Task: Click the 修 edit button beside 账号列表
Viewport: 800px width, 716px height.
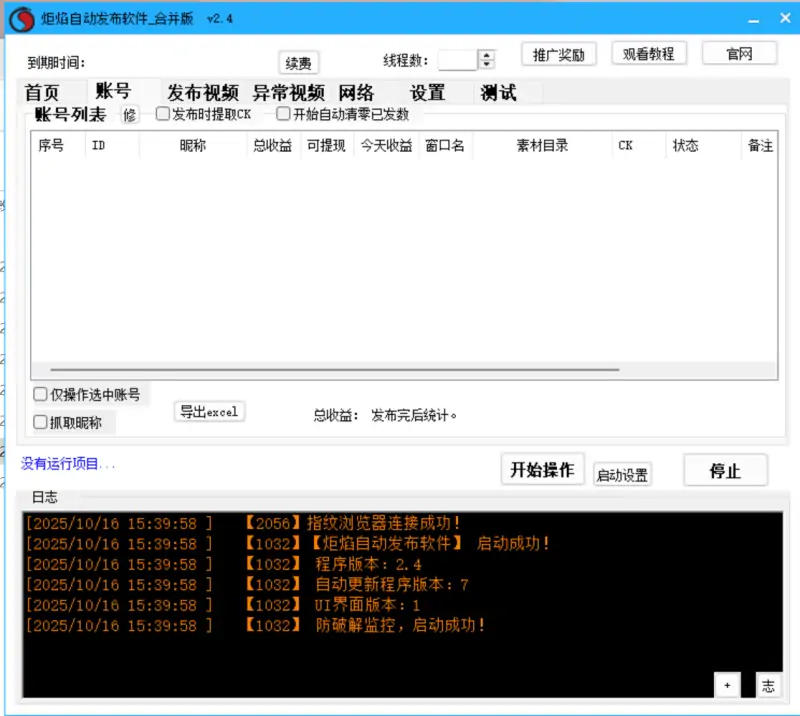Action: pos(129,115)
